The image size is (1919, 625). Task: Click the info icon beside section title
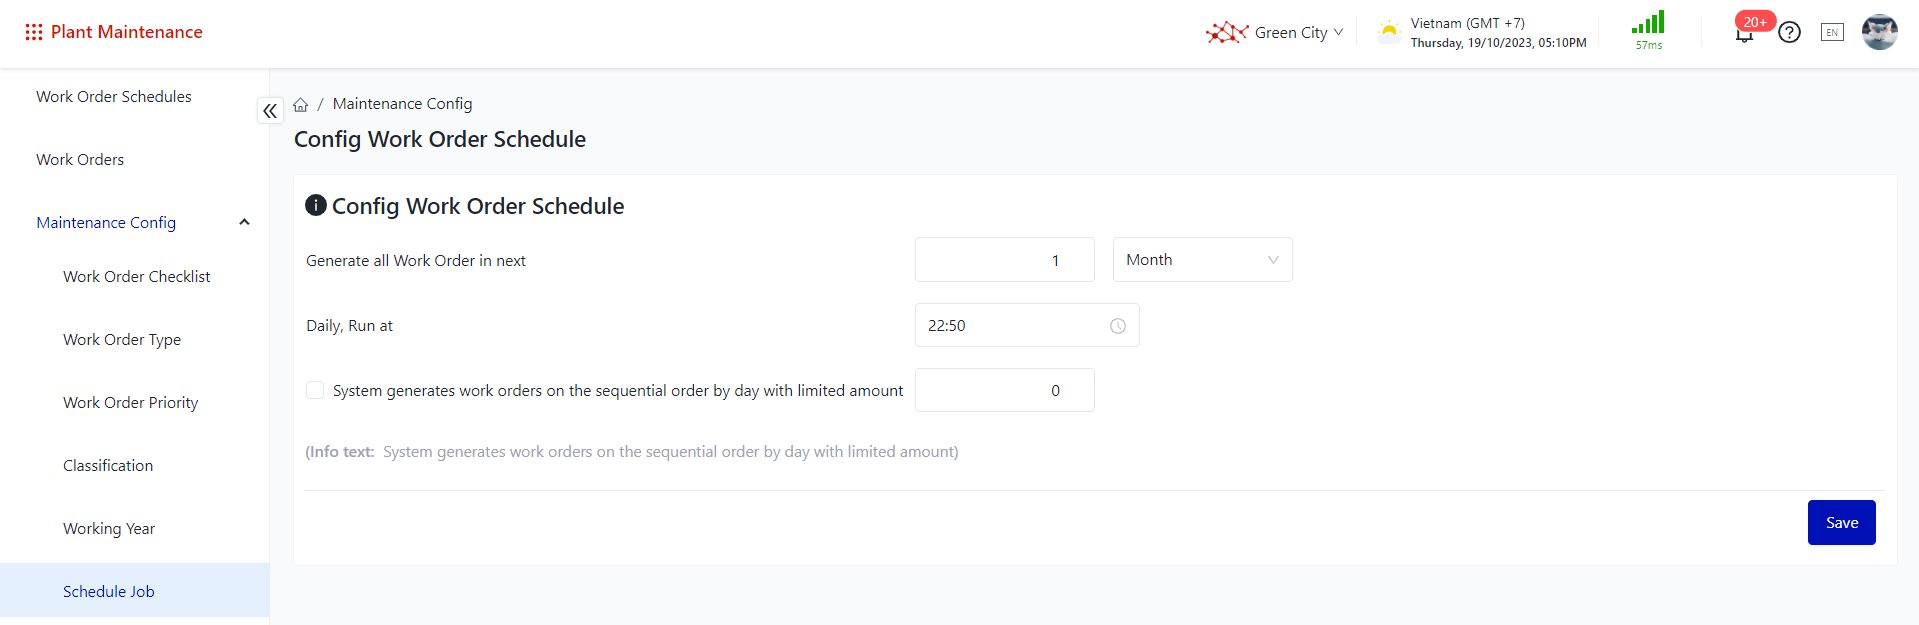(x=316, y=205)
